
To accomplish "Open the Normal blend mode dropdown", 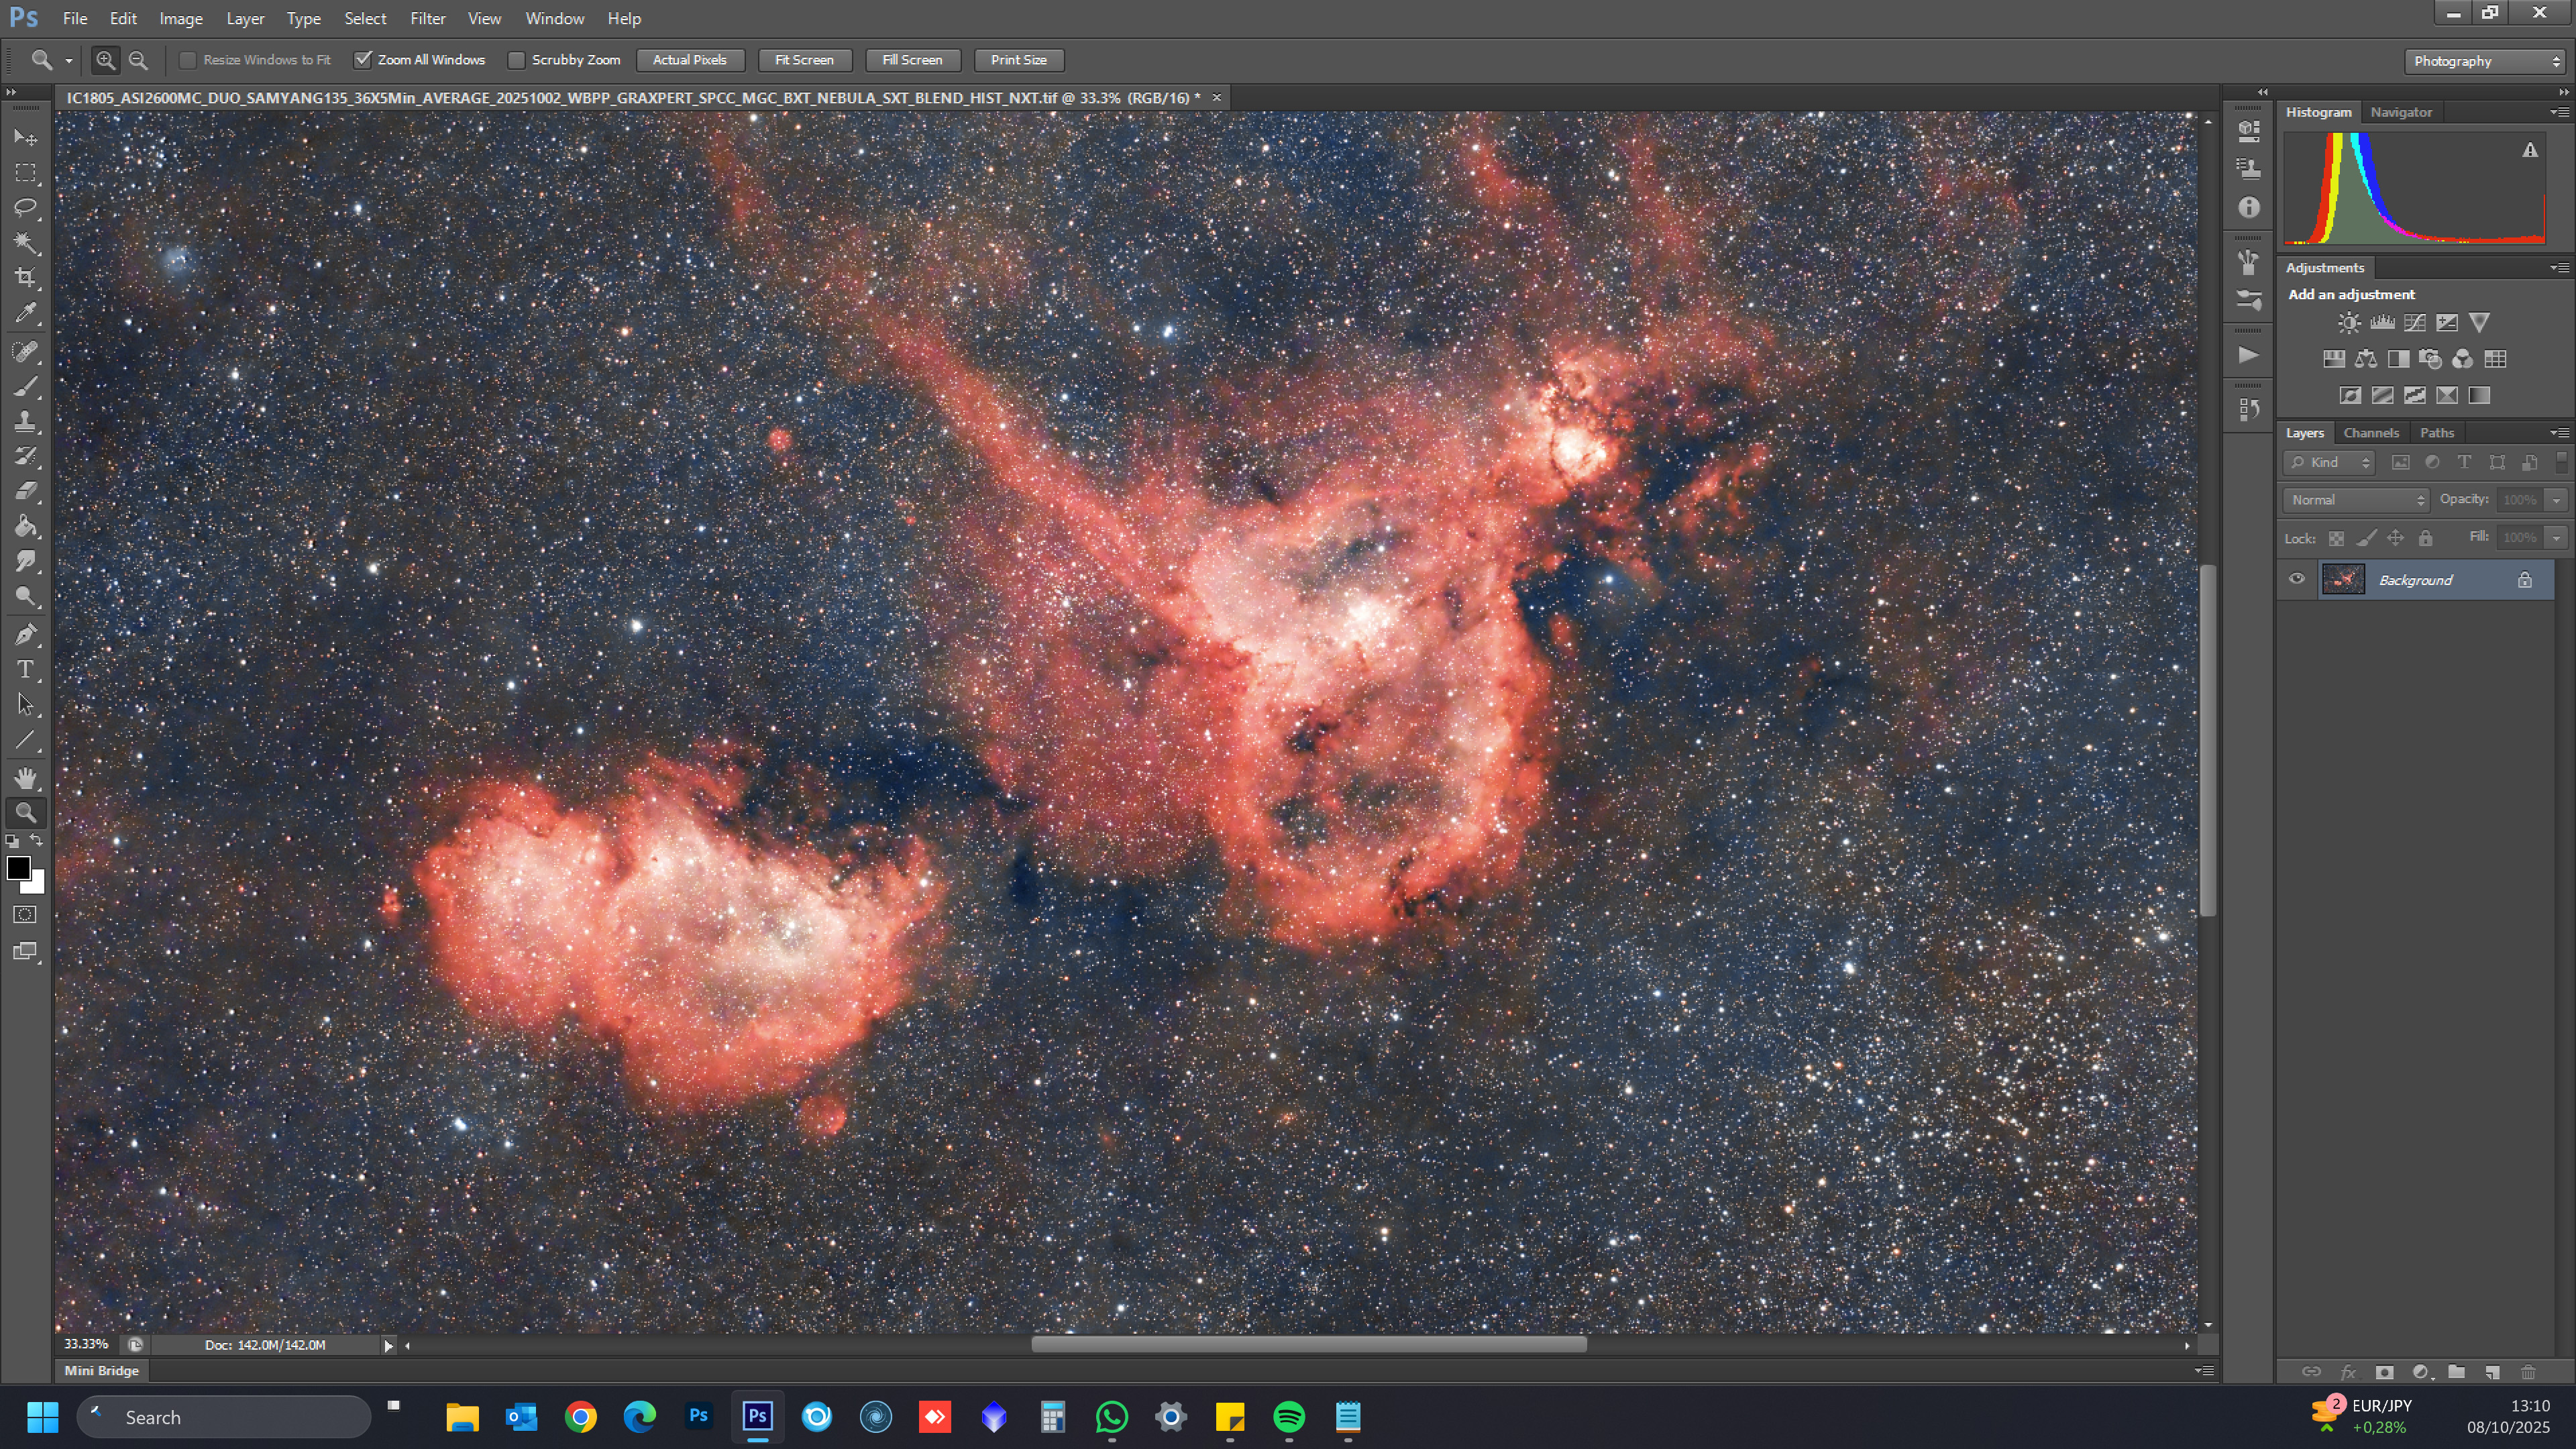I will click(2356, 499).
